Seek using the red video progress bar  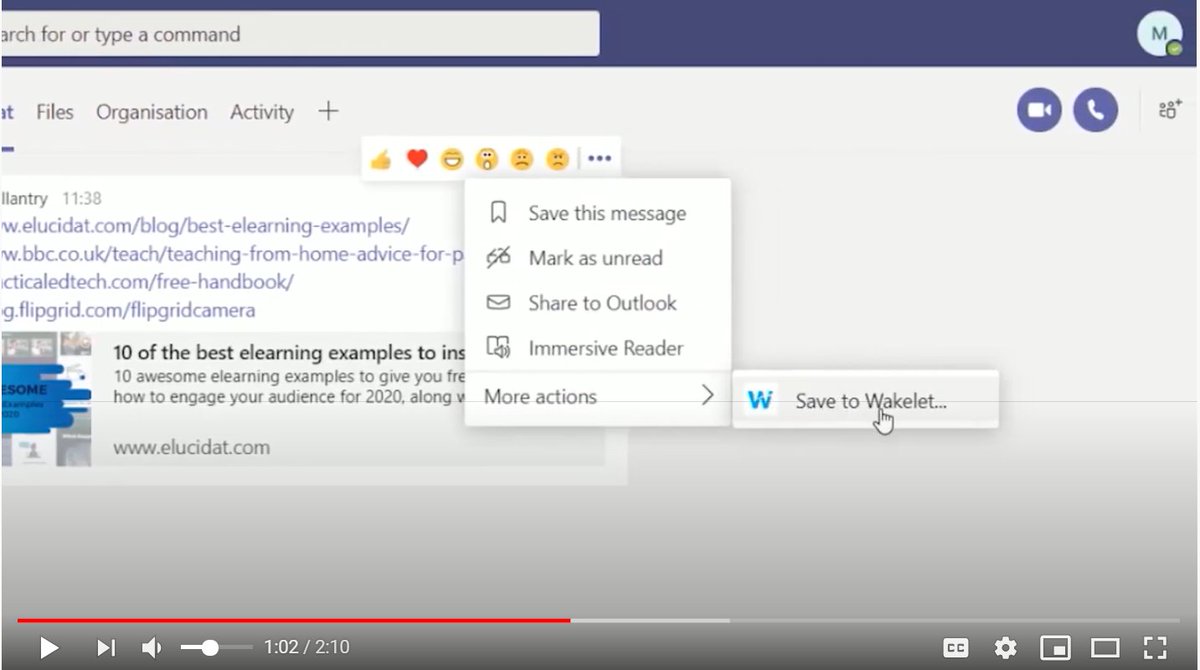293,620
